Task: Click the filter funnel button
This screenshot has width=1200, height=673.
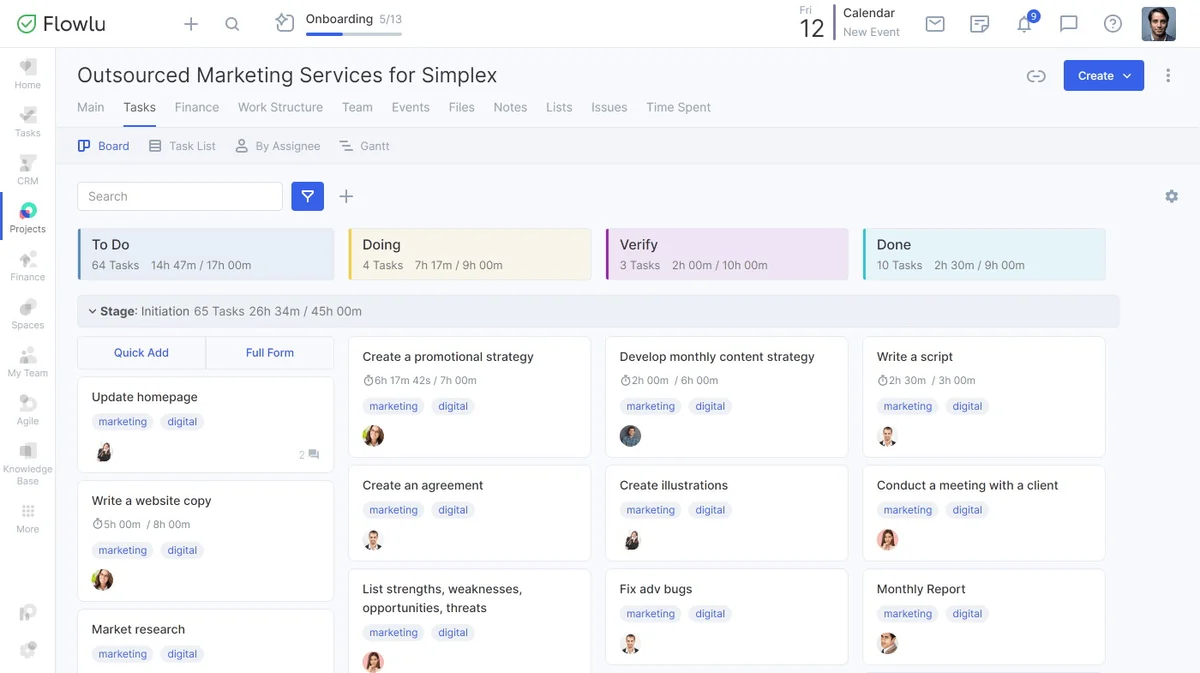Action: [x=308, y=196]
